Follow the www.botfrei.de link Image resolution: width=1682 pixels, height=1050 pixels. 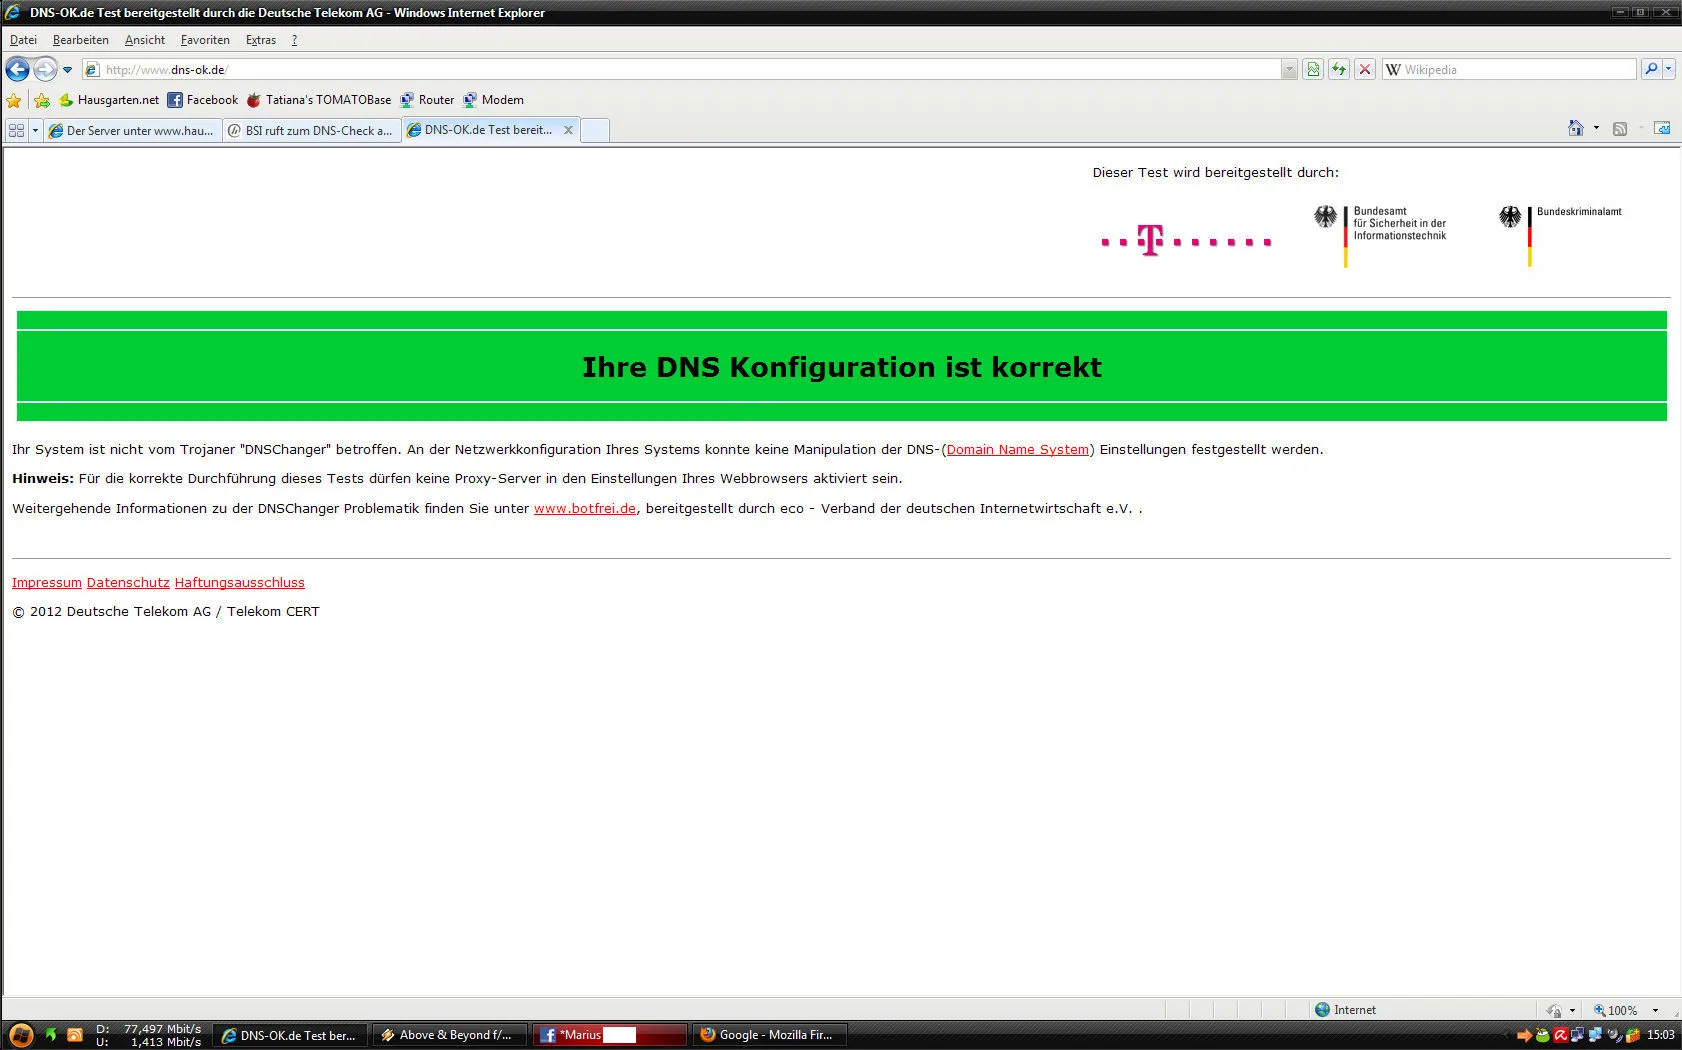[x=584, y=509]
